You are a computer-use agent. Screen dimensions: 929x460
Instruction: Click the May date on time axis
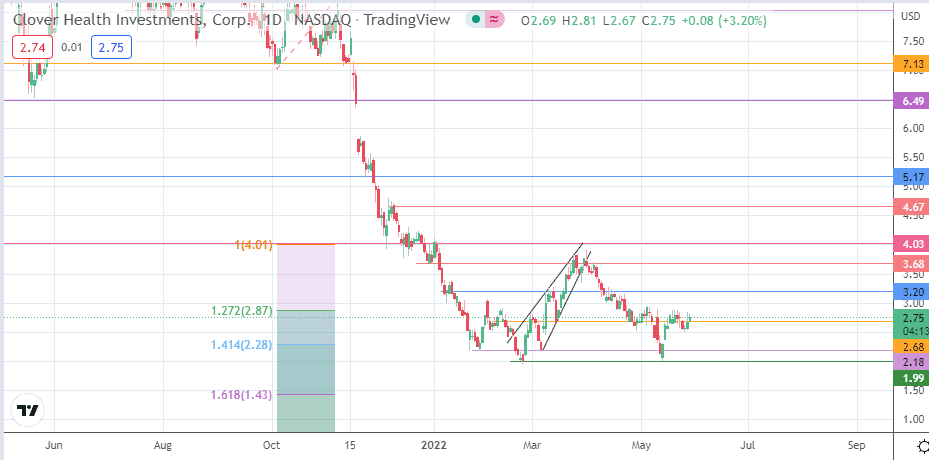[x=642, y=445]
